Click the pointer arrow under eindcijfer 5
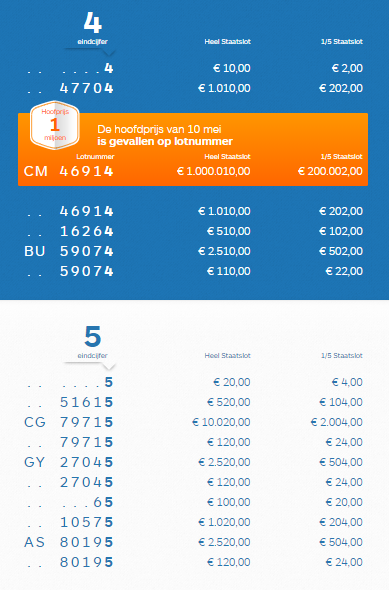389x590 pixels. point(109,366)
